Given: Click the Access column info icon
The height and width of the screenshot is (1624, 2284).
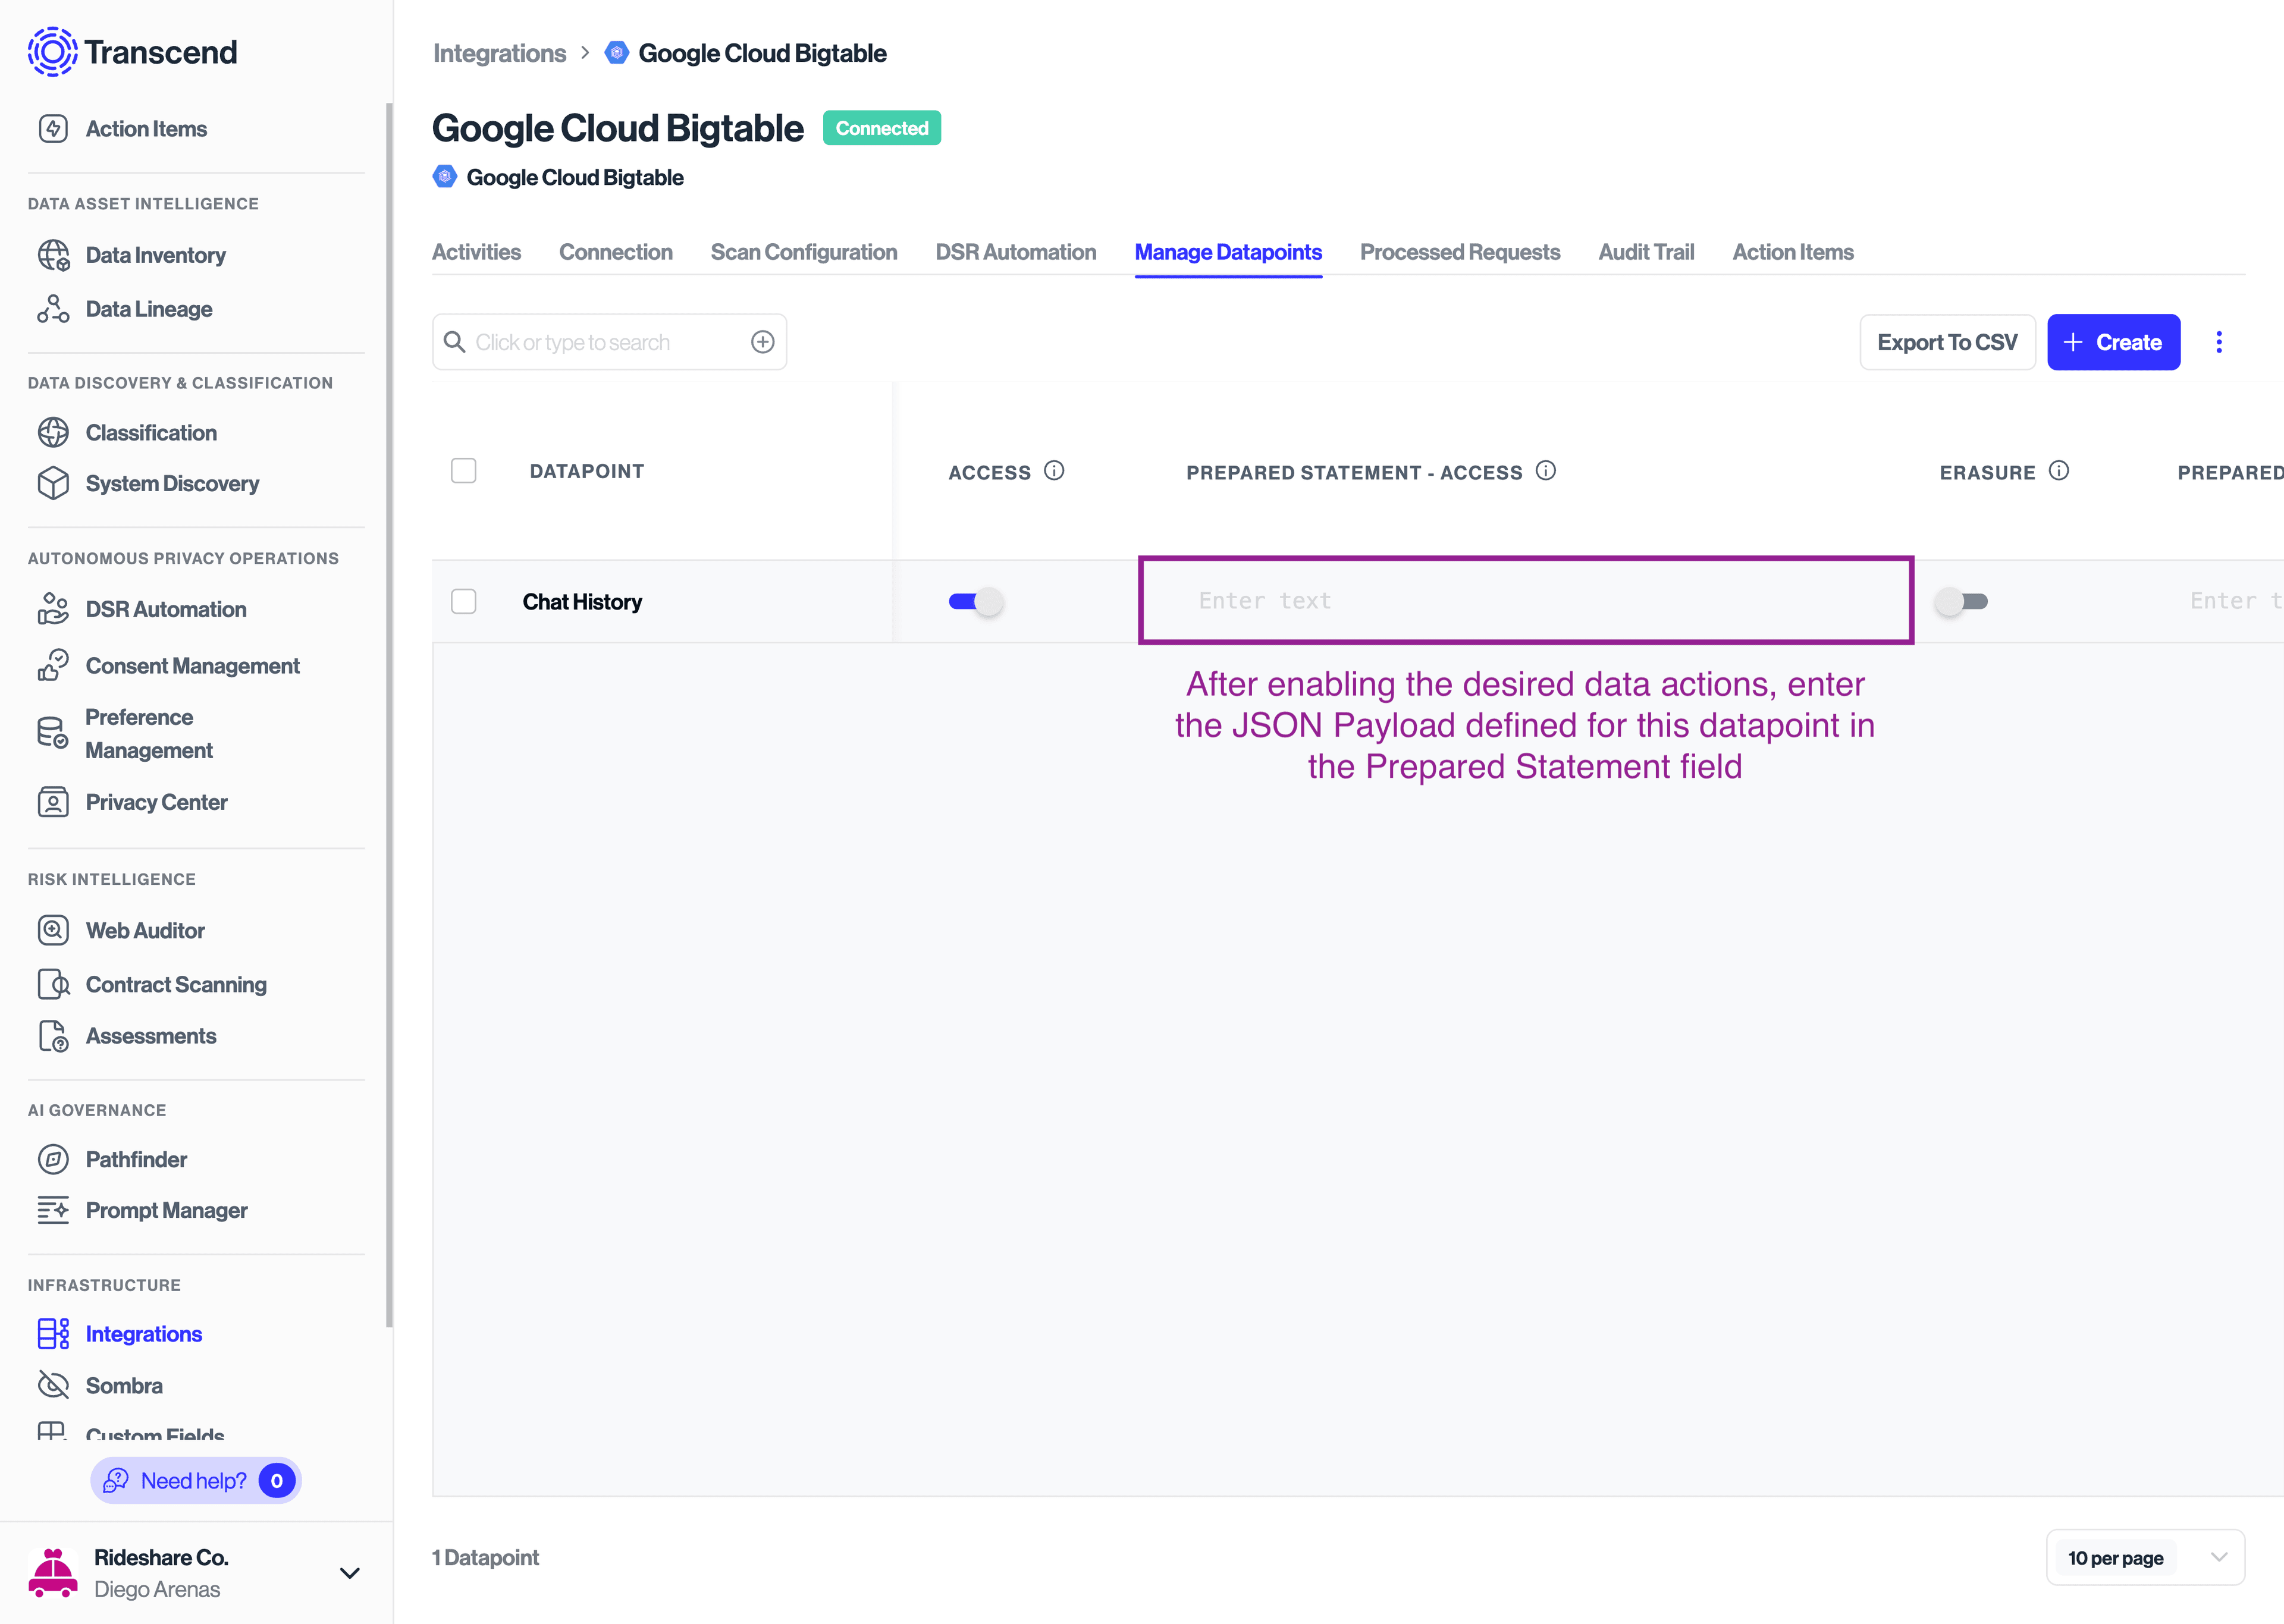Looking at the screenshot, I should pyautogui.click(x=1054, y=470).
